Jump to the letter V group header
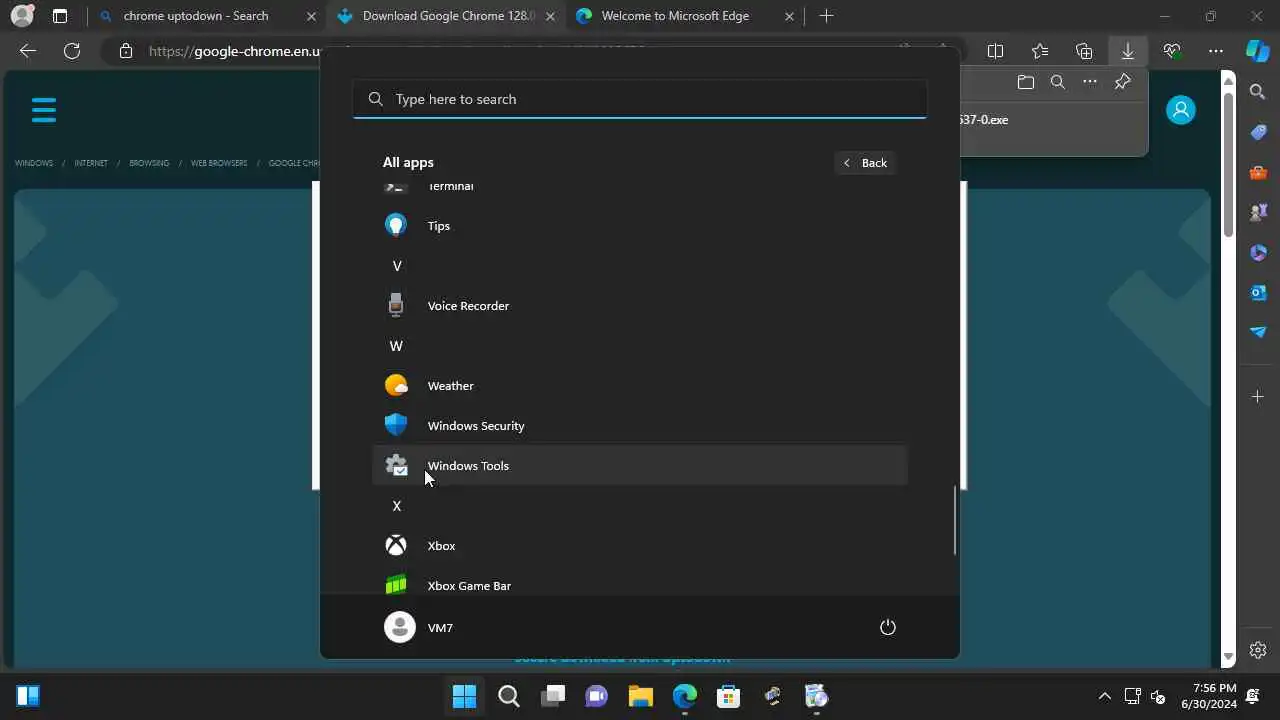 point(397,266)
